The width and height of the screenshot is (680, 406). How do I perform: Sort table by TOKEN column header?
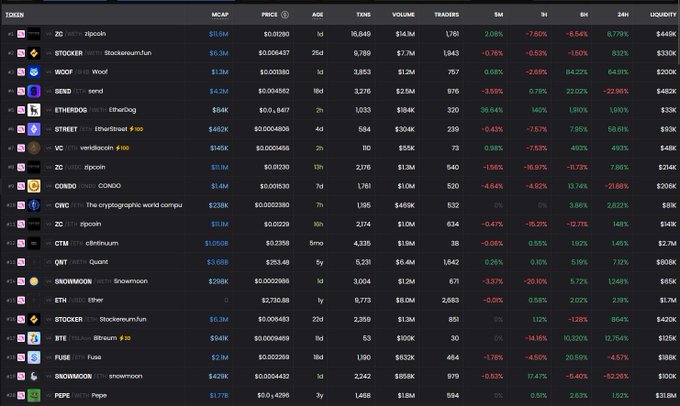pyautogui.click(x=15, y=15)
